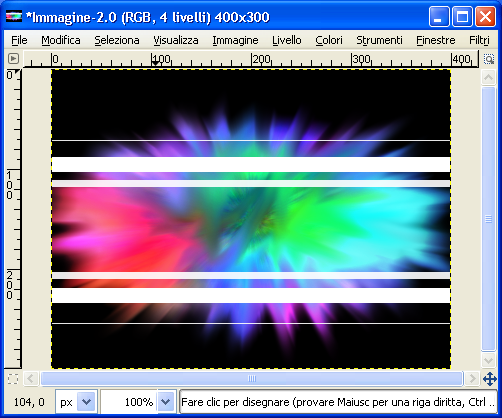Expand the 100% zoom dropdown arrow
The width and height of the screenshot is (502, 418).
[166, 402]
